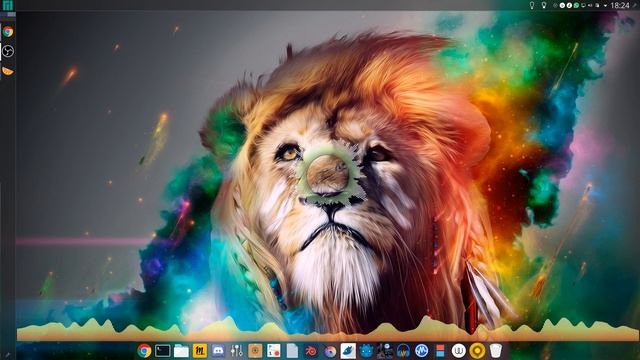Launch the dark figure game icon in dock
Viewport: 640px width, 360px height.
[384, 351]
